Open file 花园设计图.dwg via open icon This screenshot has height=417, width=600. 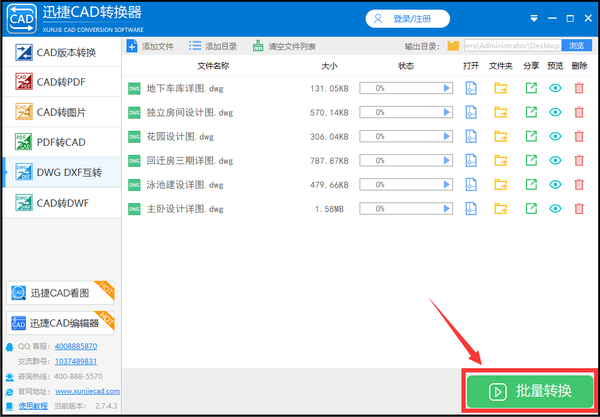pyautogui.click(x=471, y=137)
